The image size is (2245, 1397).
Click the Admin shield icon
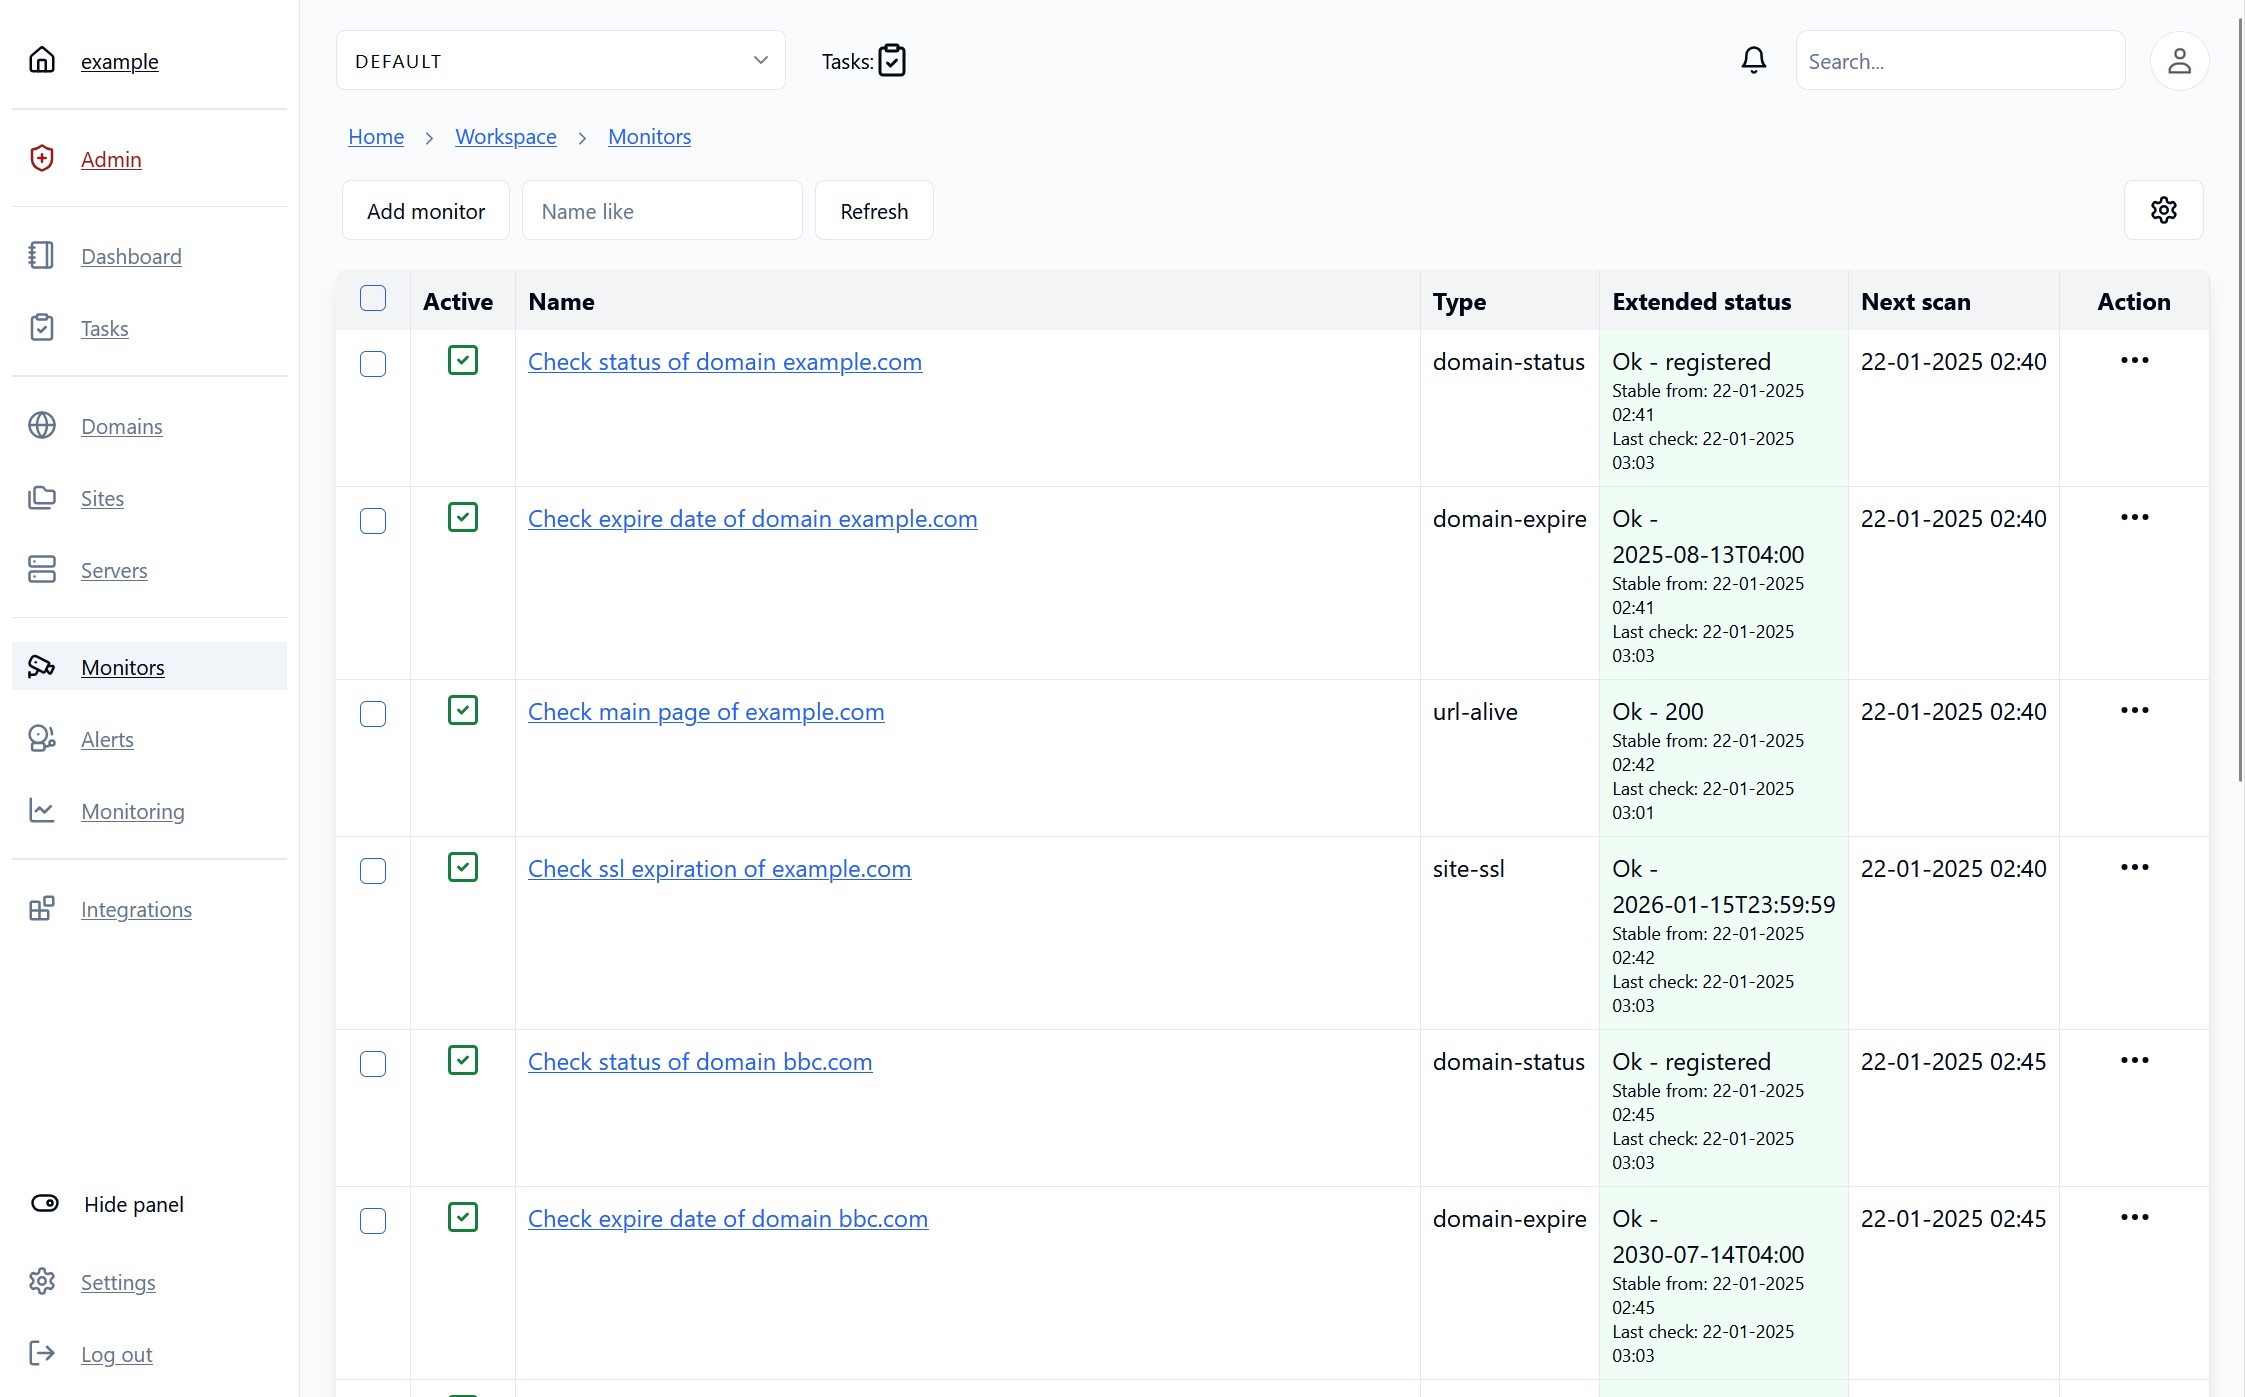(x=42, y=158)
